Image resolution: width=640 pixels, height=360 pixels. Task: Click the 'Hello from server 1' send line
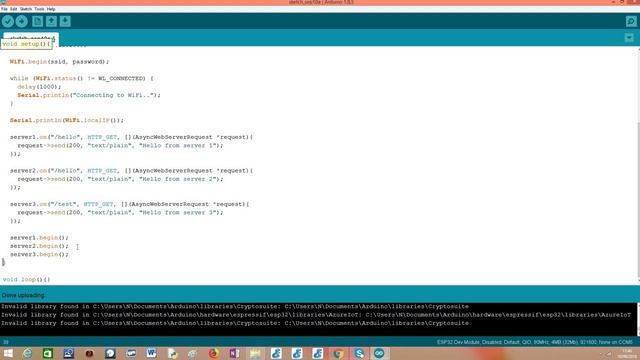(120, 145)
